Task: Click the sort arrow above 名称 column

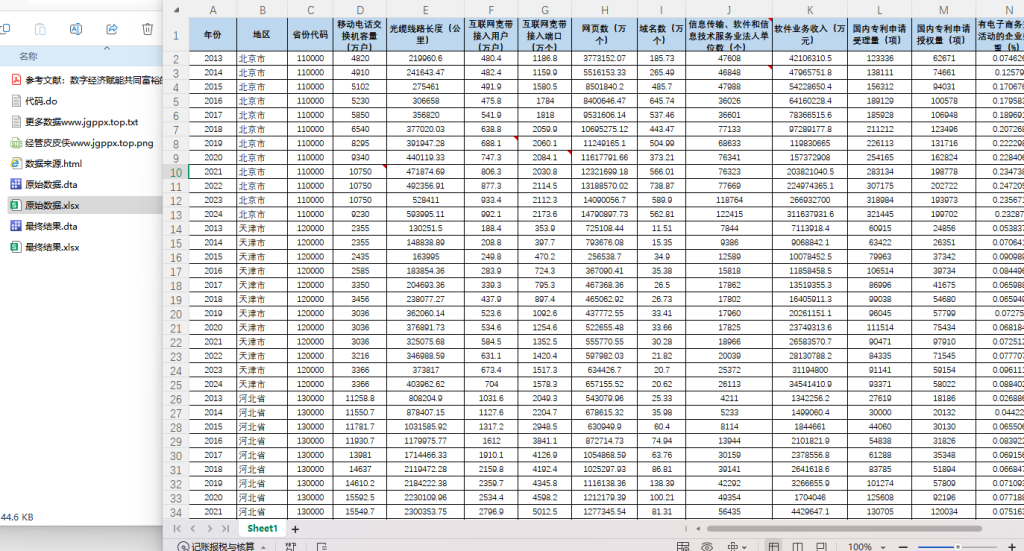Action: (x=107, y=48)
